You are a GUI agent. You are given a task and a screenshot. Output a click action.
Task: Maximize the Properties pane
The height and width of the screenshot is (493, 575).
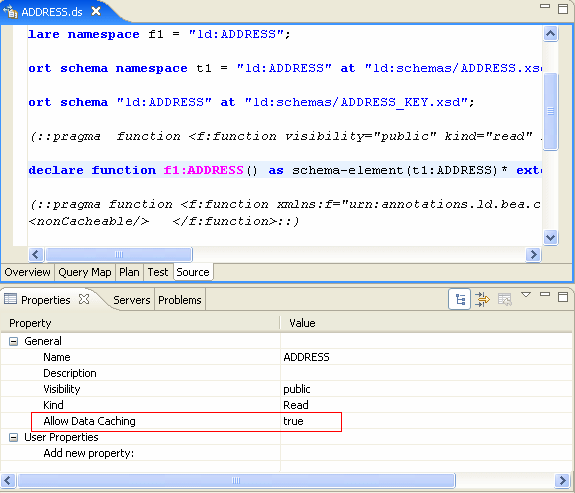[x=563, y=296]
